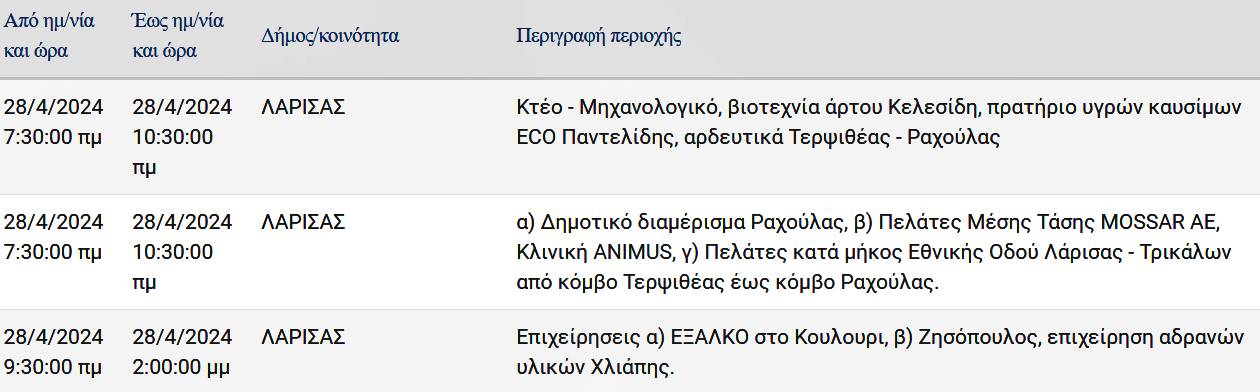Click the 'υλικών Χλιάπης' text line

point(596,367)
